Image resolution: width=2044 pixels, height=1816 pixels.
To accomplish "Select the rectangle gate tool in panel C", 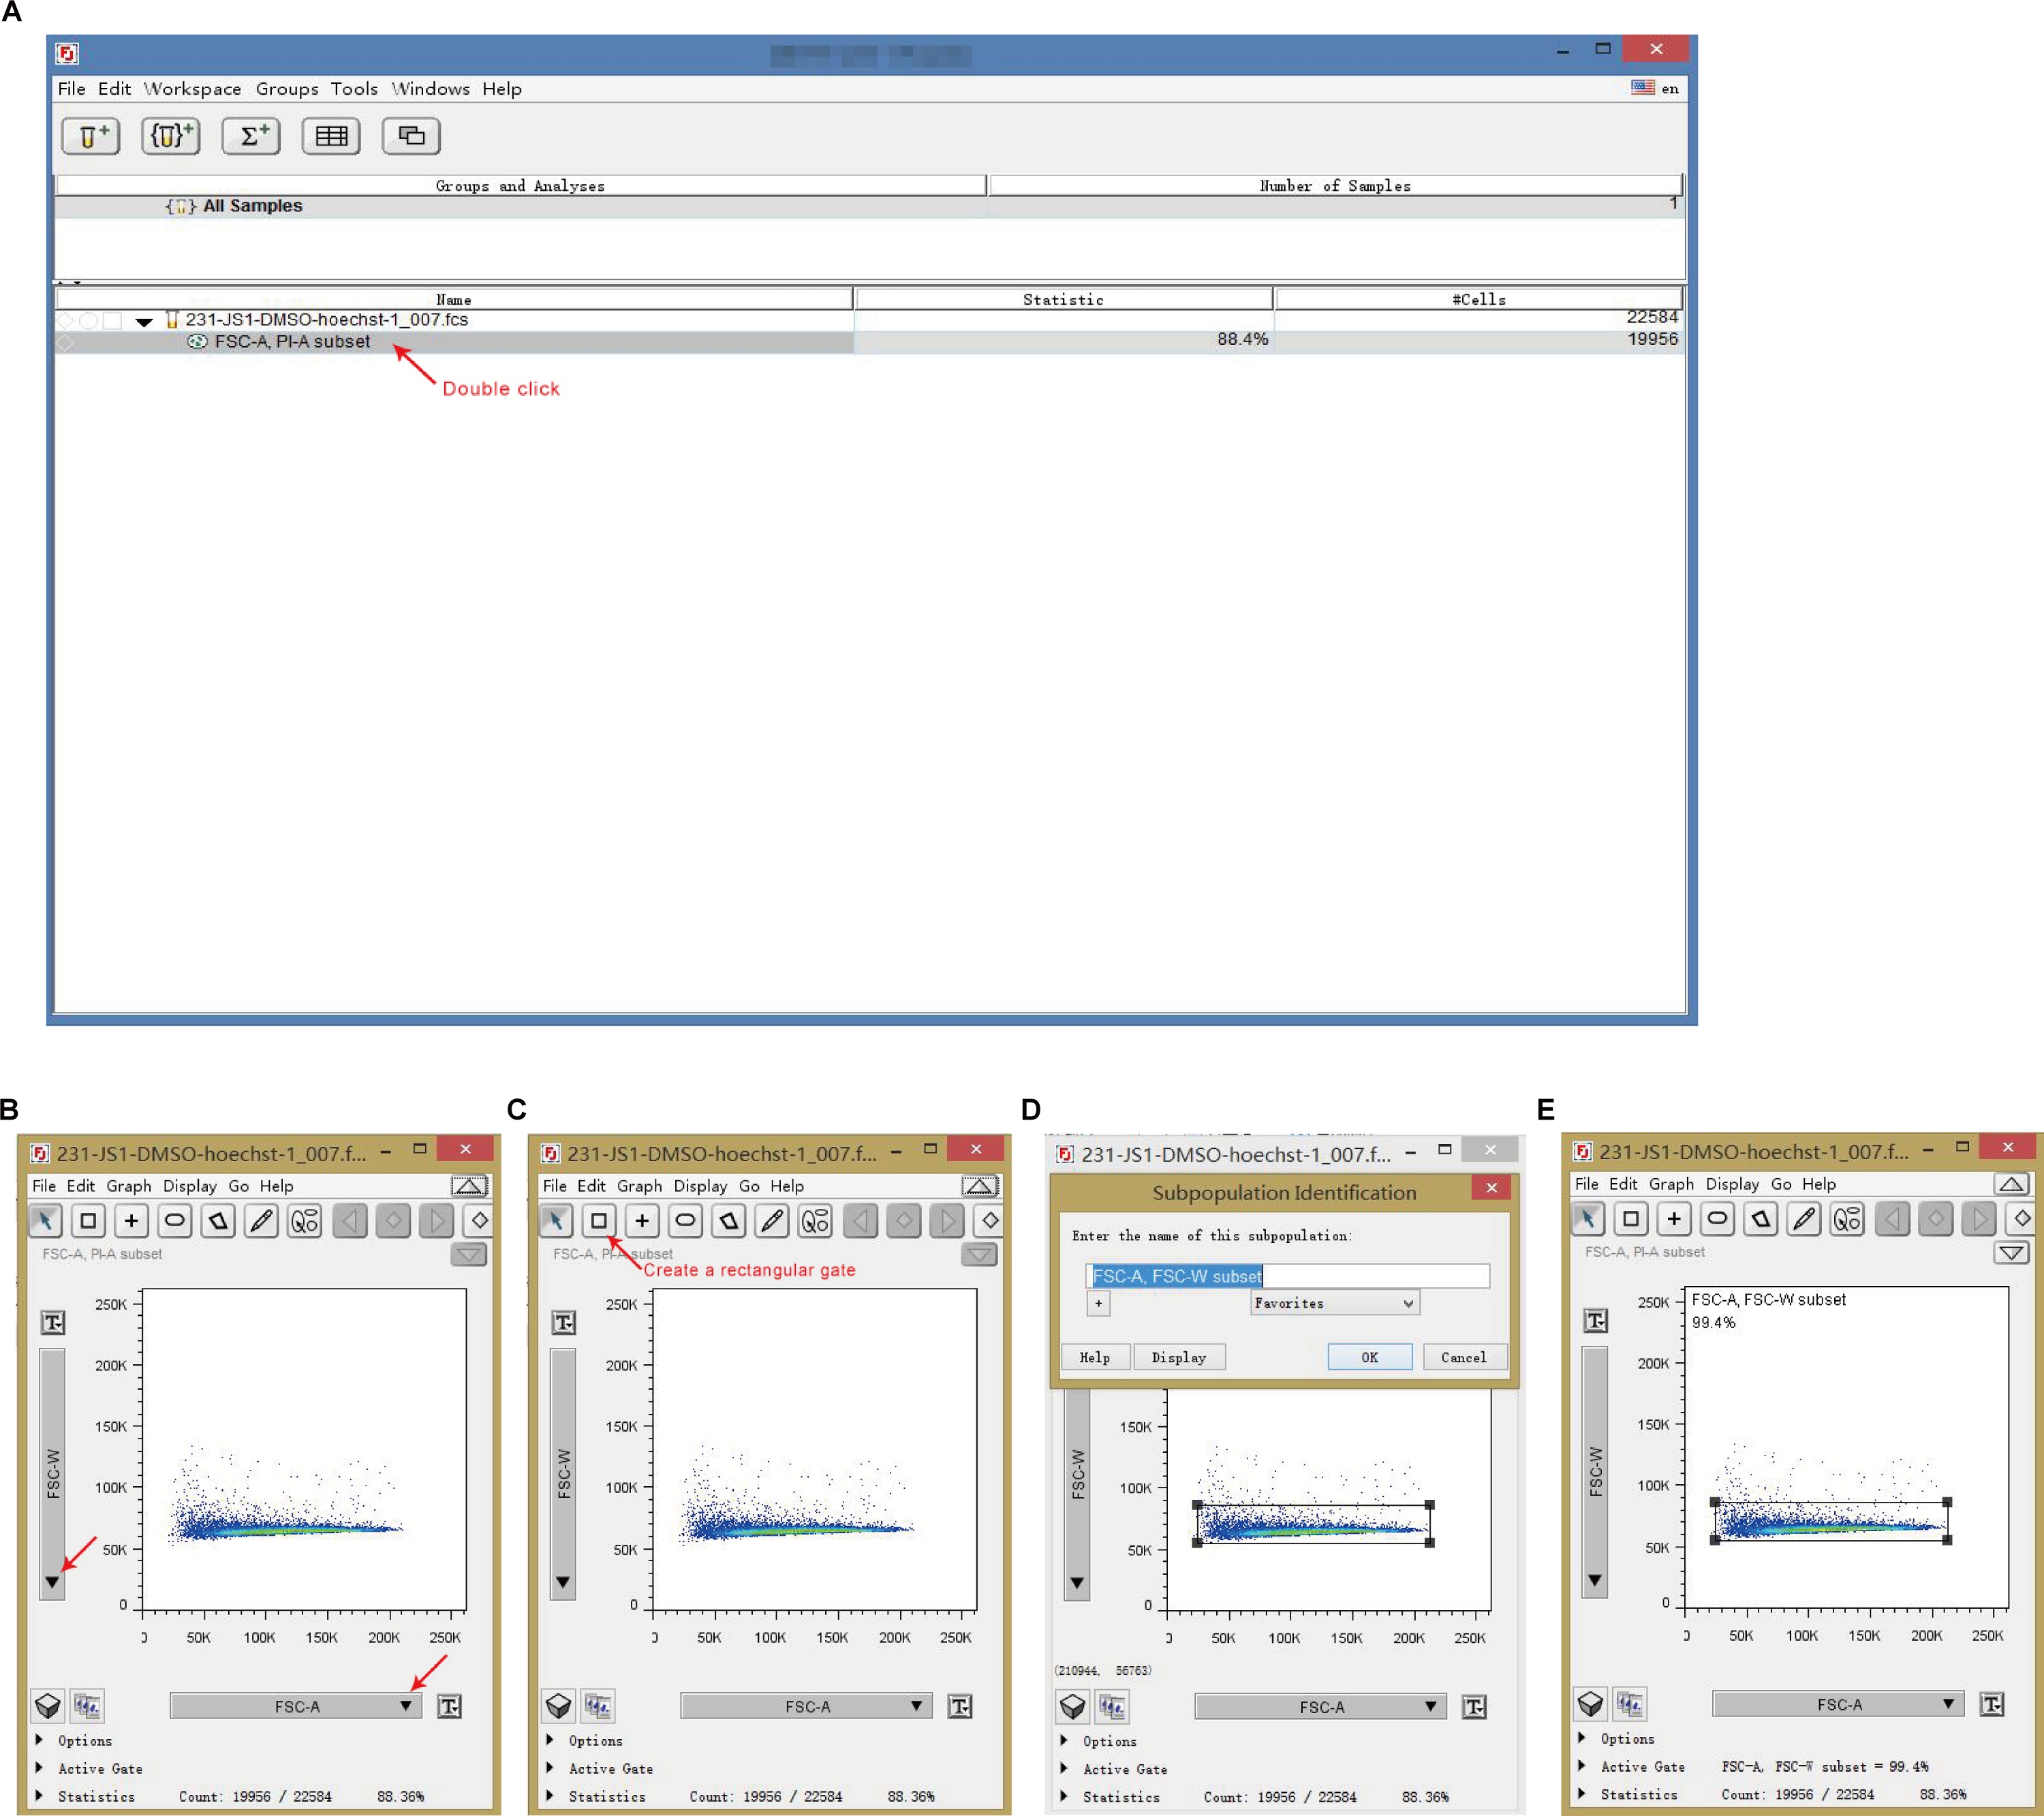I will pos(599,1220).
